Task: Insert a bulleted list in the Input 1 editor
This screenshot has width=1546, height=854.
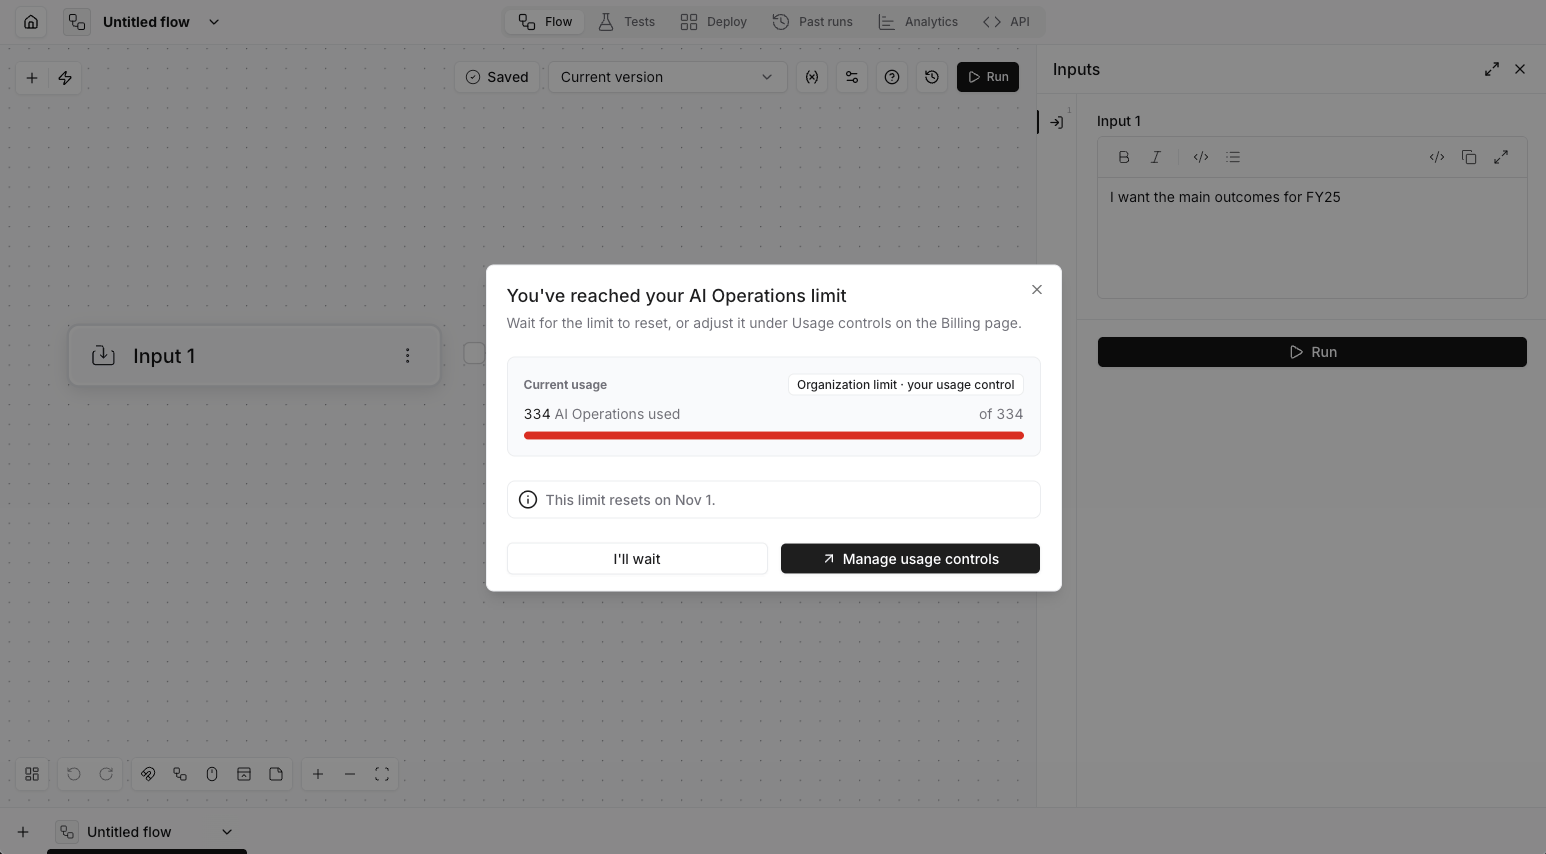Action: tap(1233, 157)
